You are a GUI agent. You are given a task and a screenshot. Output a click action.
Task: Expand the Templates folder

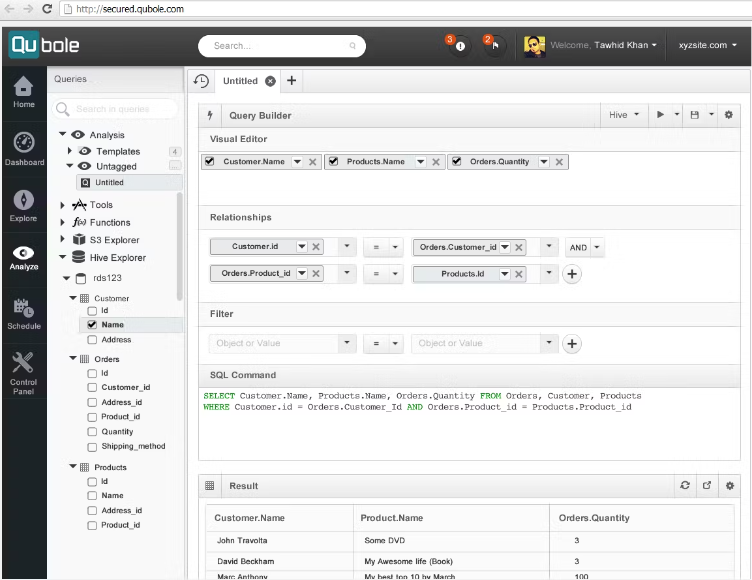[x=70, y=151]
